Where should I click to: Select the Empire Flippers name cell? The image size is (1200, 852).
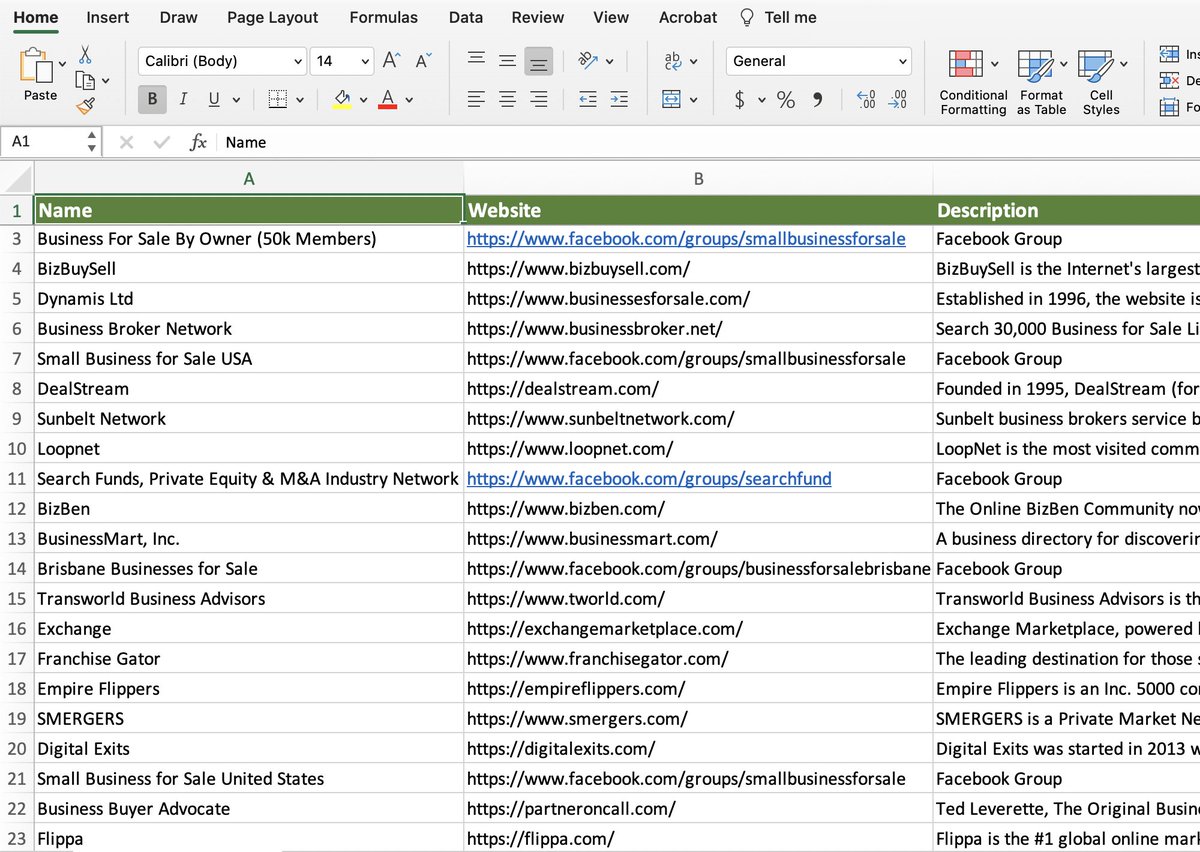click(249, 688)
